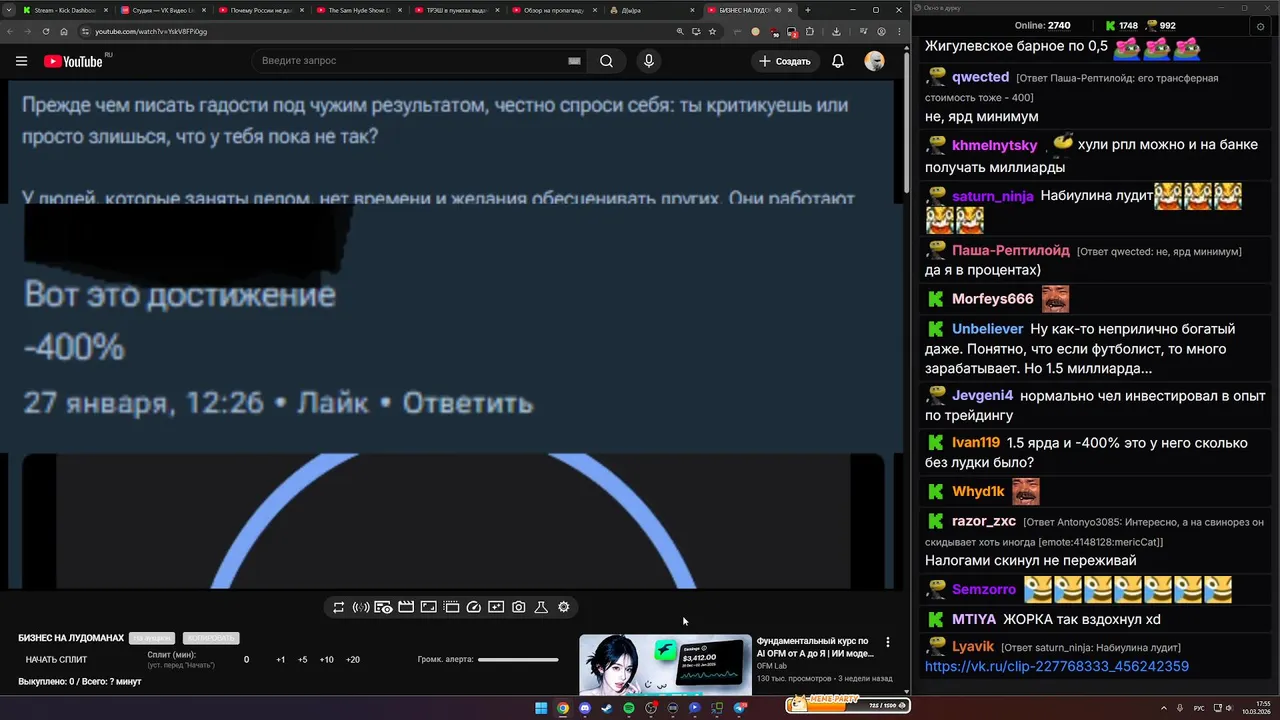Open the three-dot menu of the recommended video
This screenshot has width=1280, height=720.
click(x=887, y=642)
